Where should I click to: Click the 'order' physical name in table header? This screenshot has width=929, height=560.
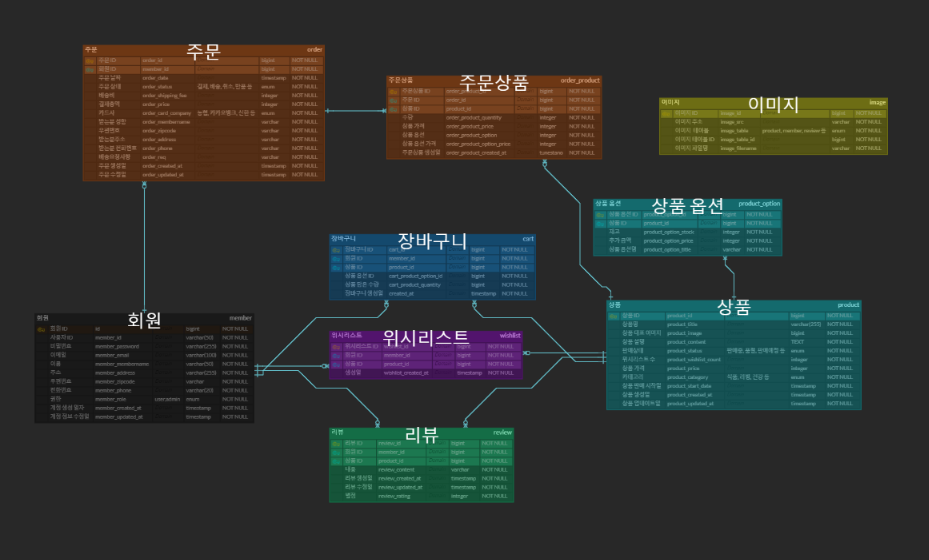coord(315,50)
